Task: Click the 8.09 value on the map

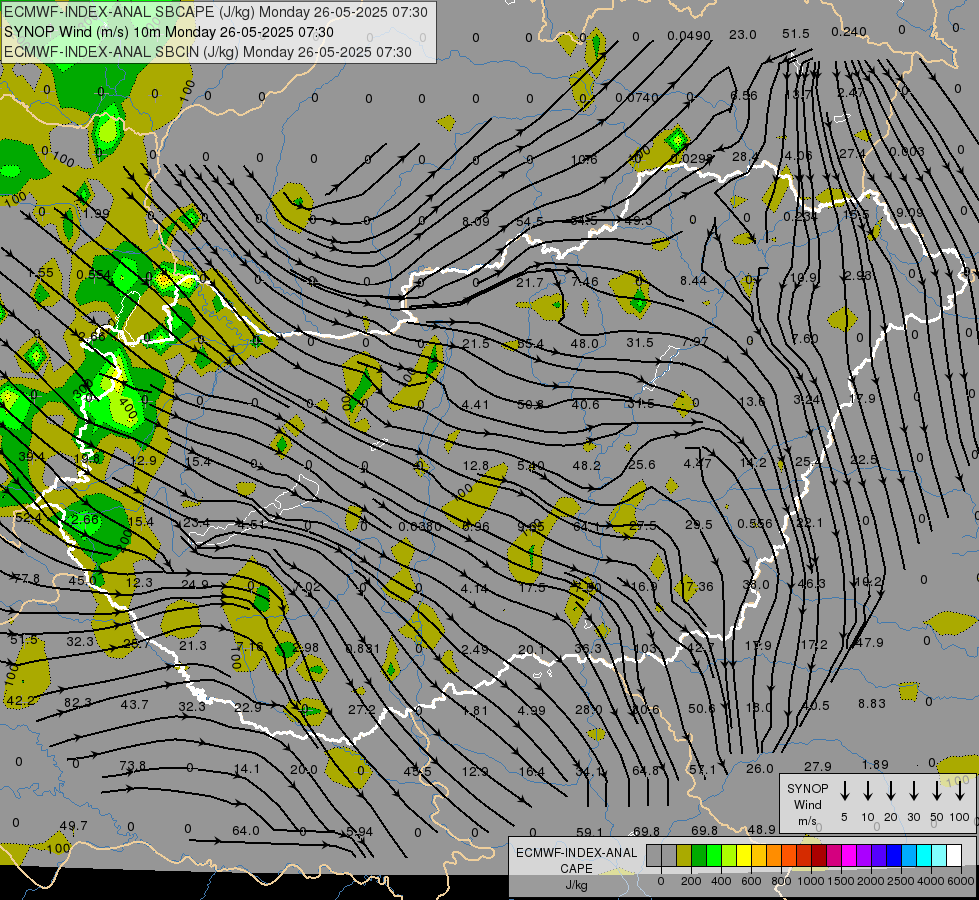Action: point(476,222)
